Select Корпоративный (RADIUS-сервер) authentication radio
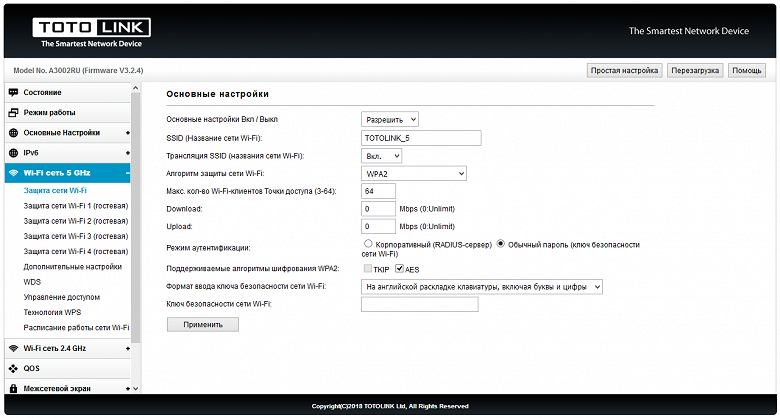 coord(368,244)
